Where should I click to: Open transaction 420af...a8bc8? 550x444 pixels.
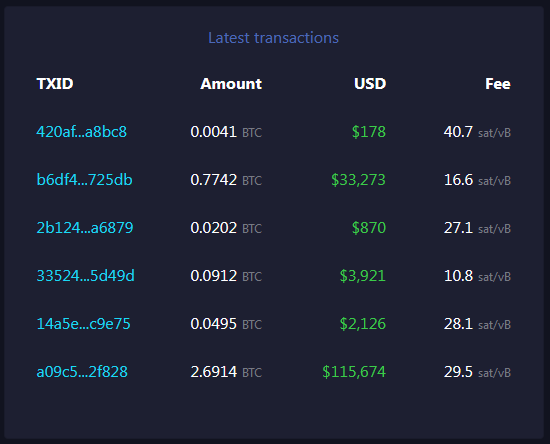point(81,132)
